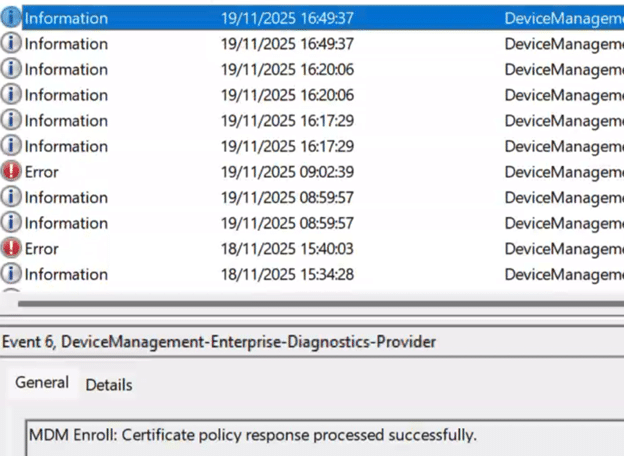Image resolution: width=624 pixels, height=456 pixels.
Task: Select the 18/11/2025 15:40:03 timestamp cell
Action: click(288, 249)
